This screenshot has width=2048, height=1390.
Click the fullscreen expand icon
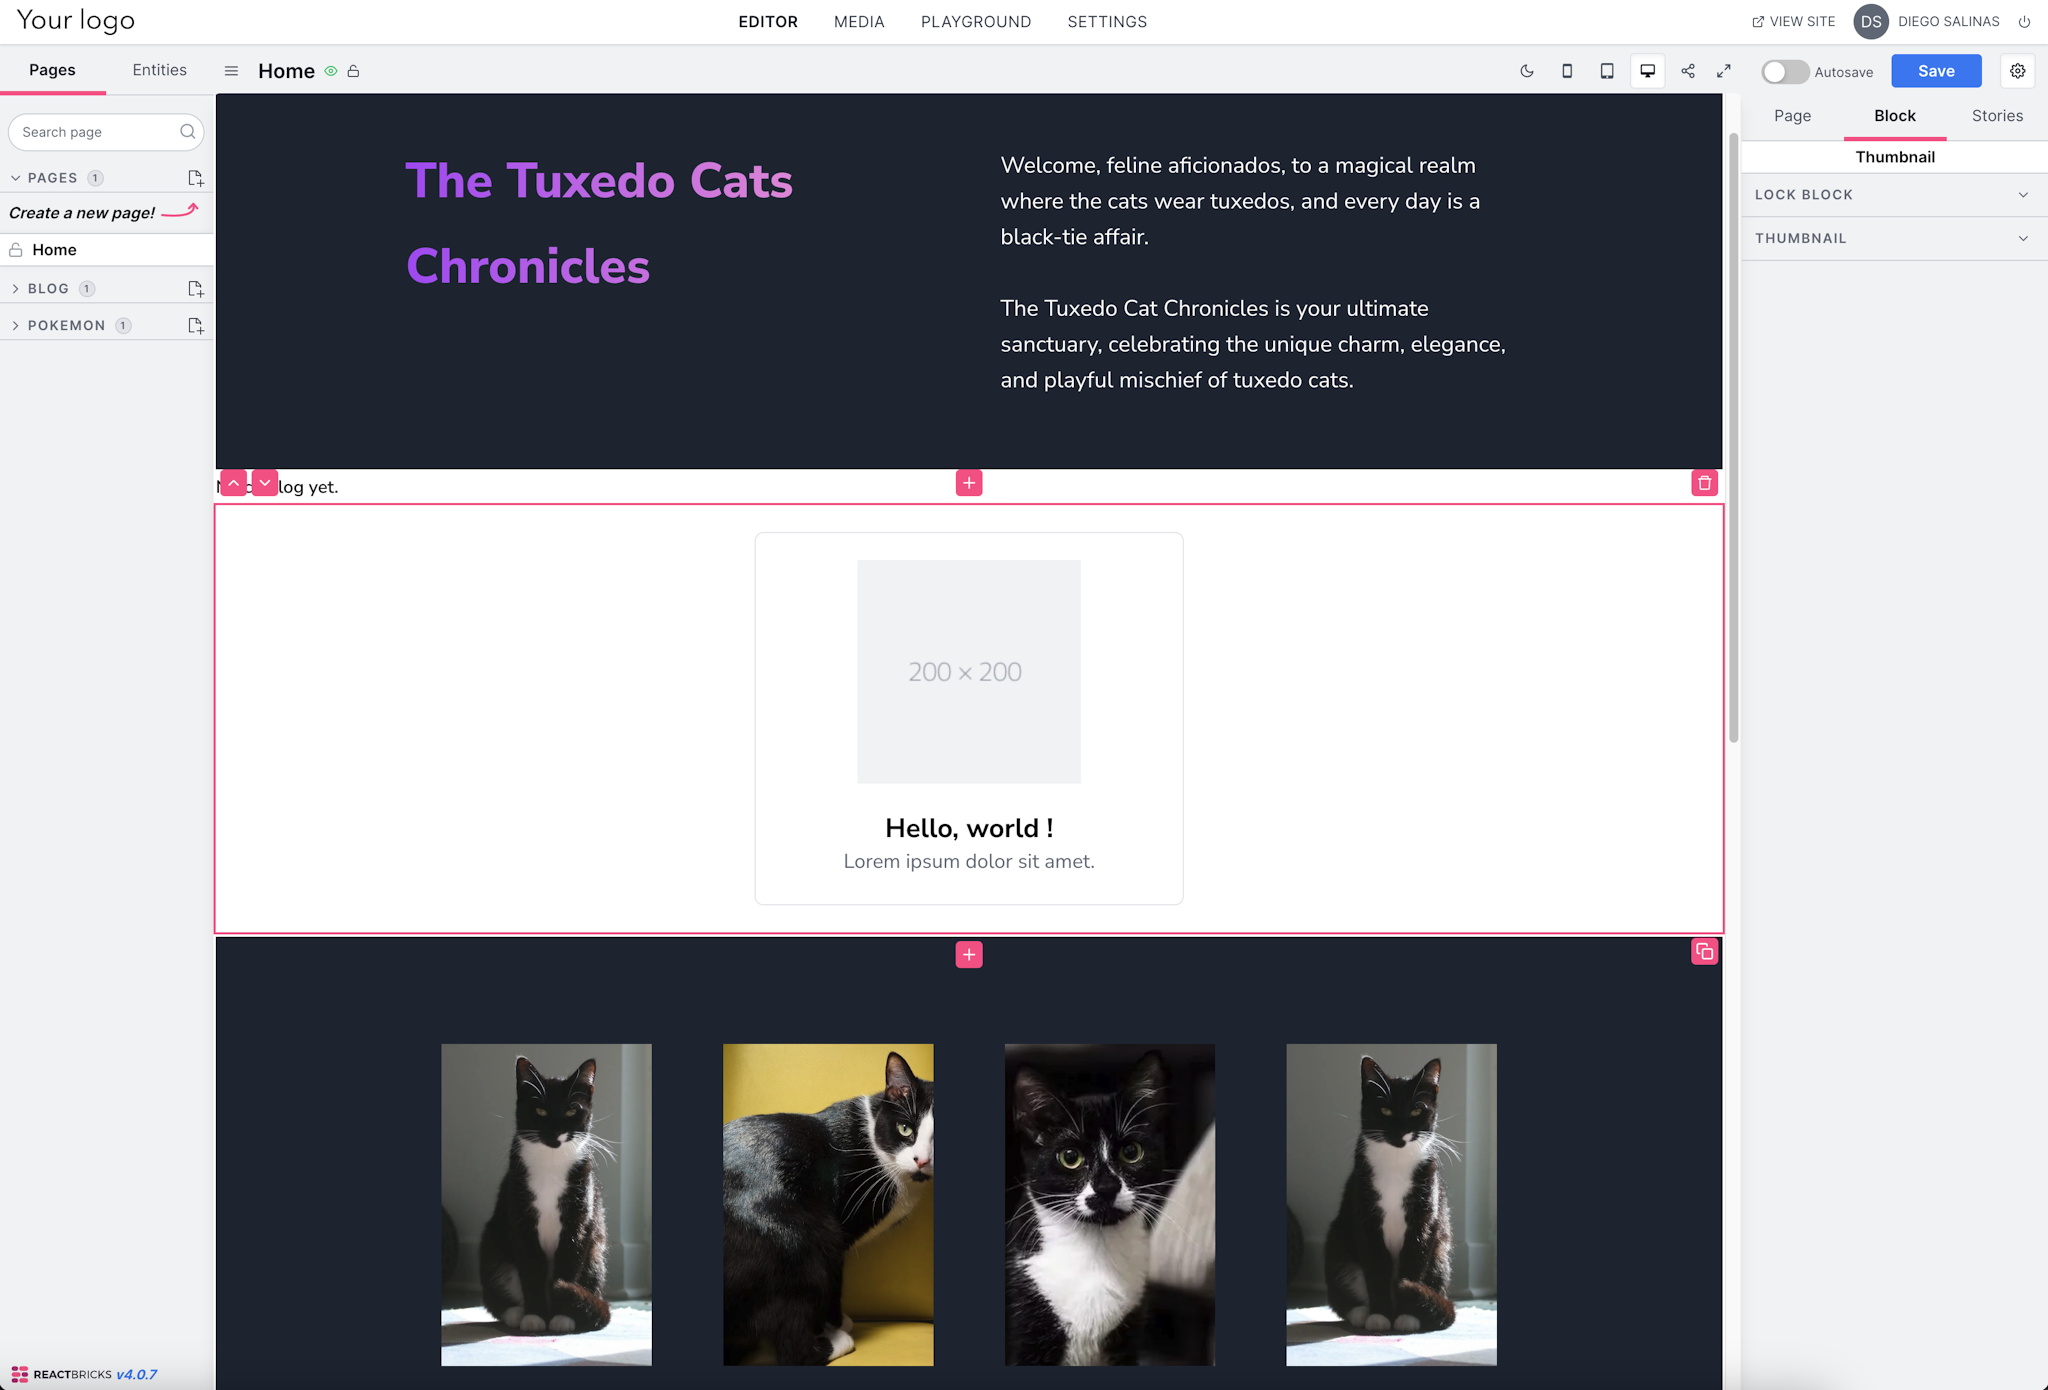(x=1724, y=70)
